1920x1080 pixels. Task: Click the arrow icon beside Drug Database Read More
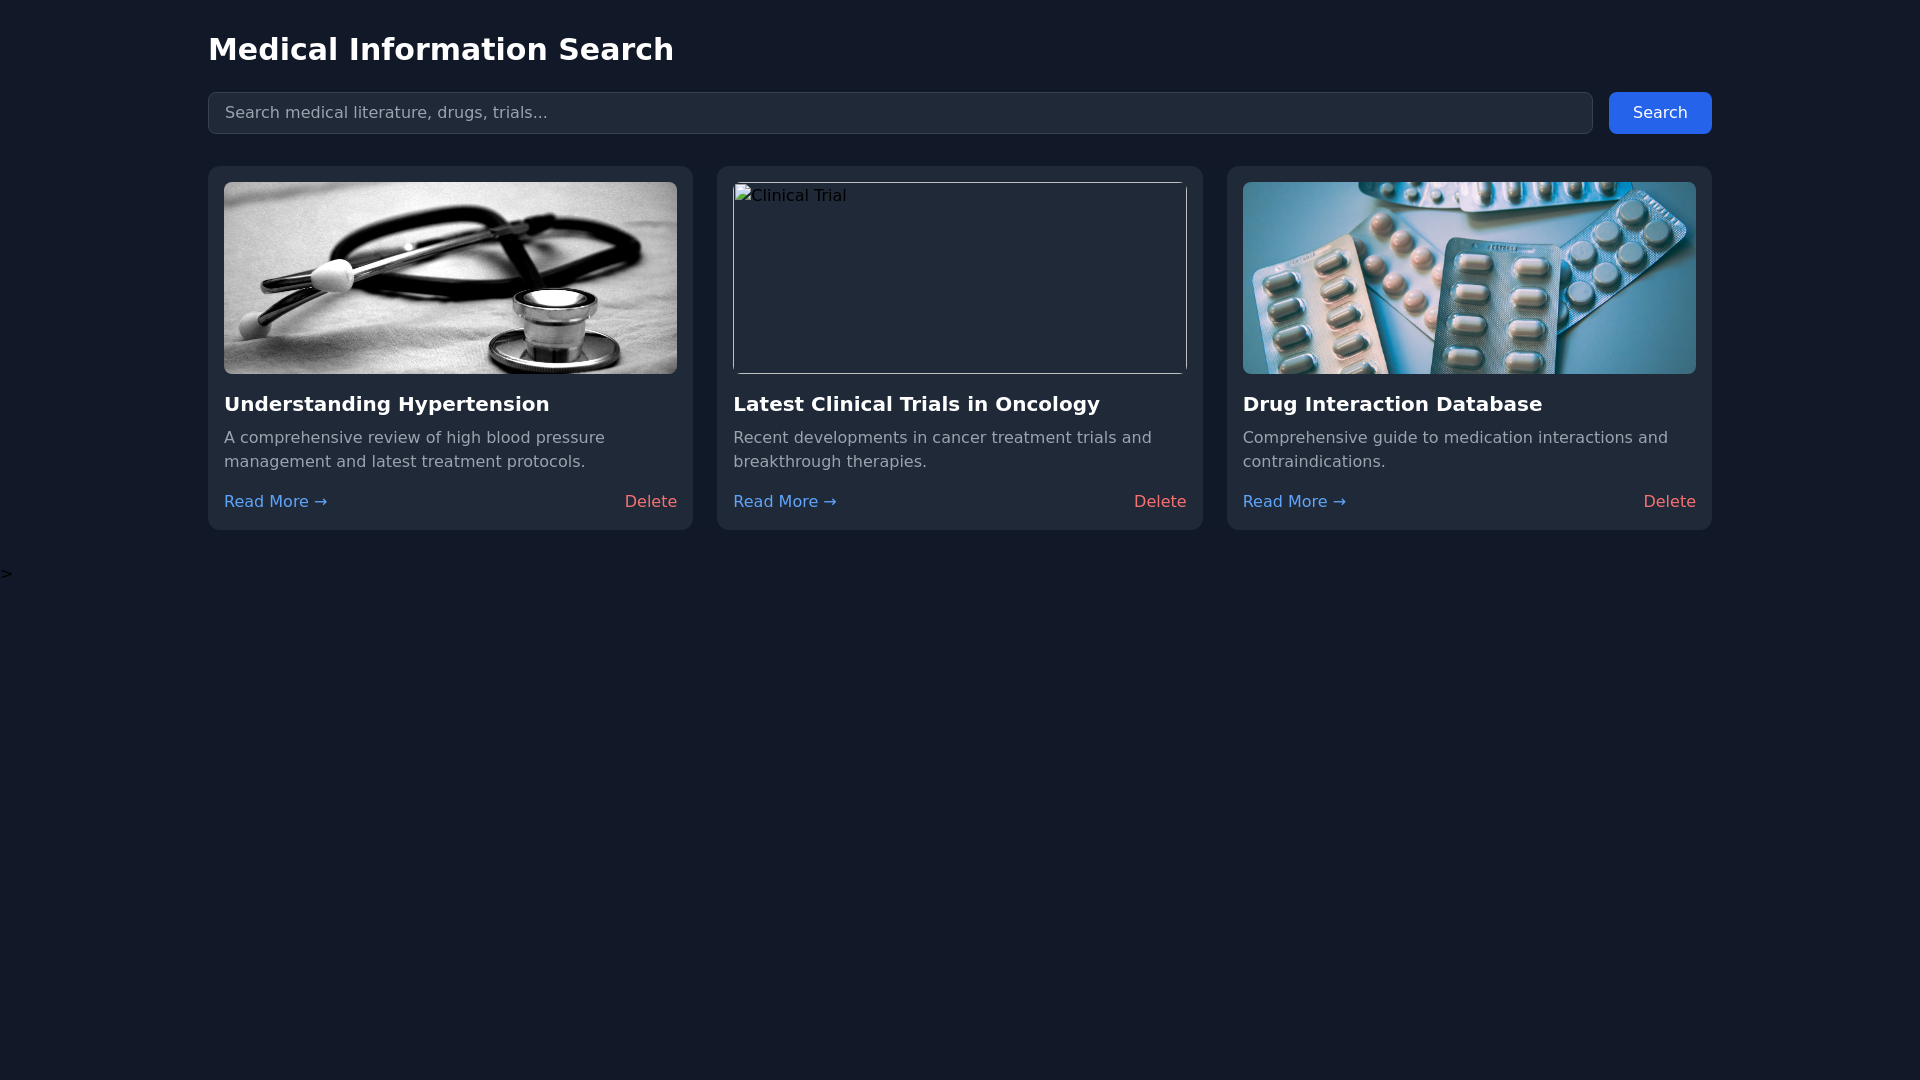[1339, 501]
